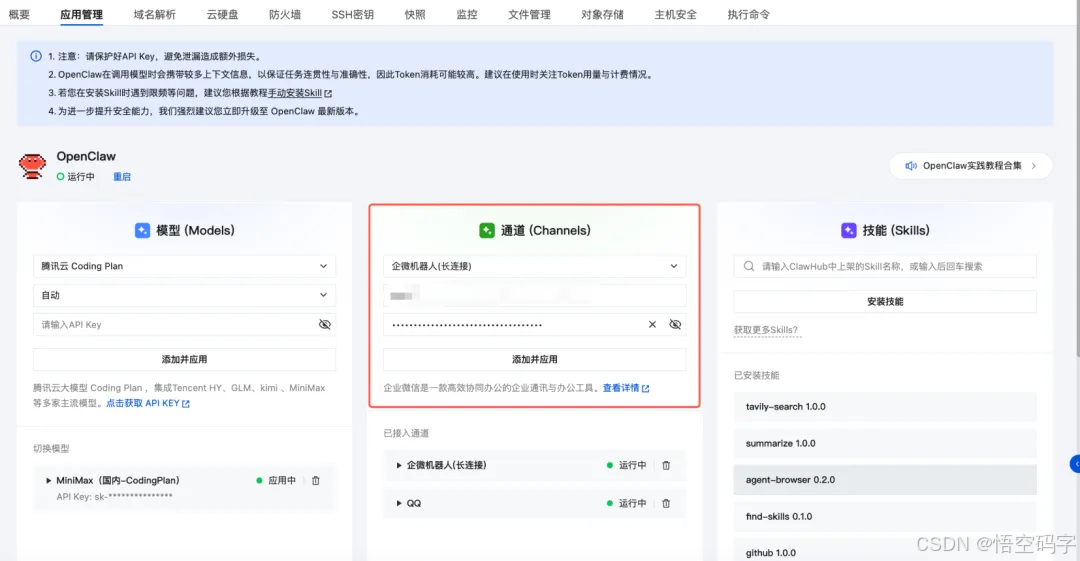
Task: Click the ClawHub Skill search field
Action: [885, 266]
